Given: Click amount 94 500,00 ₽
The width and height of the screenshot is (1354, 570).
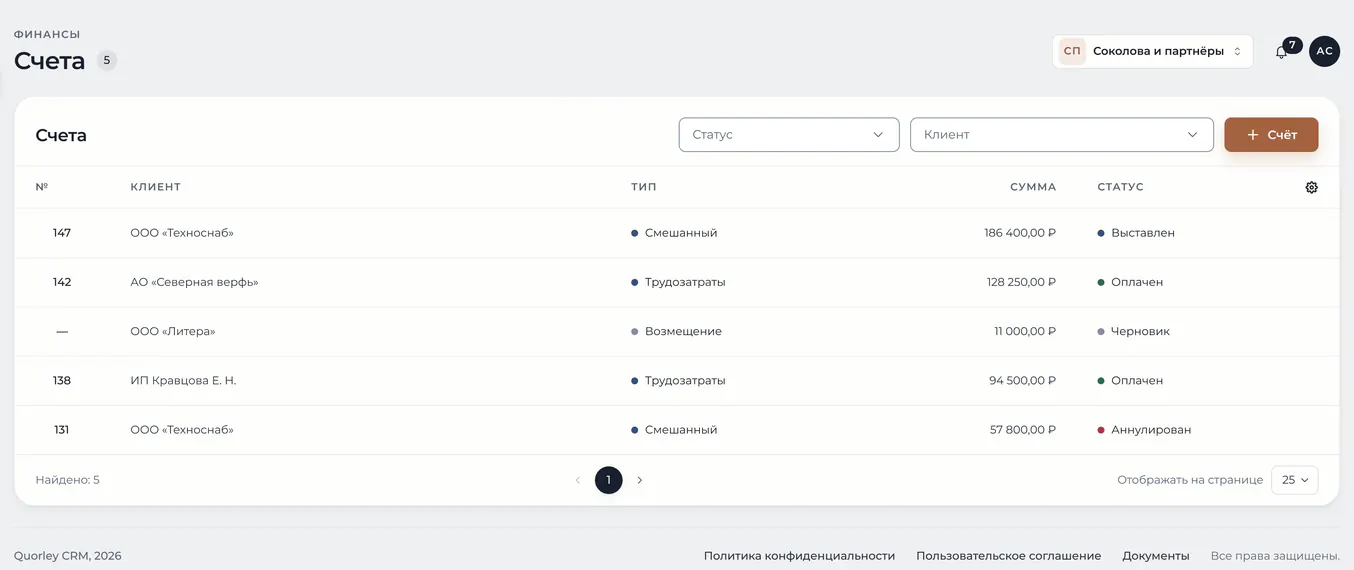Looking at the screenshot, I should (x=1023, y=381).
